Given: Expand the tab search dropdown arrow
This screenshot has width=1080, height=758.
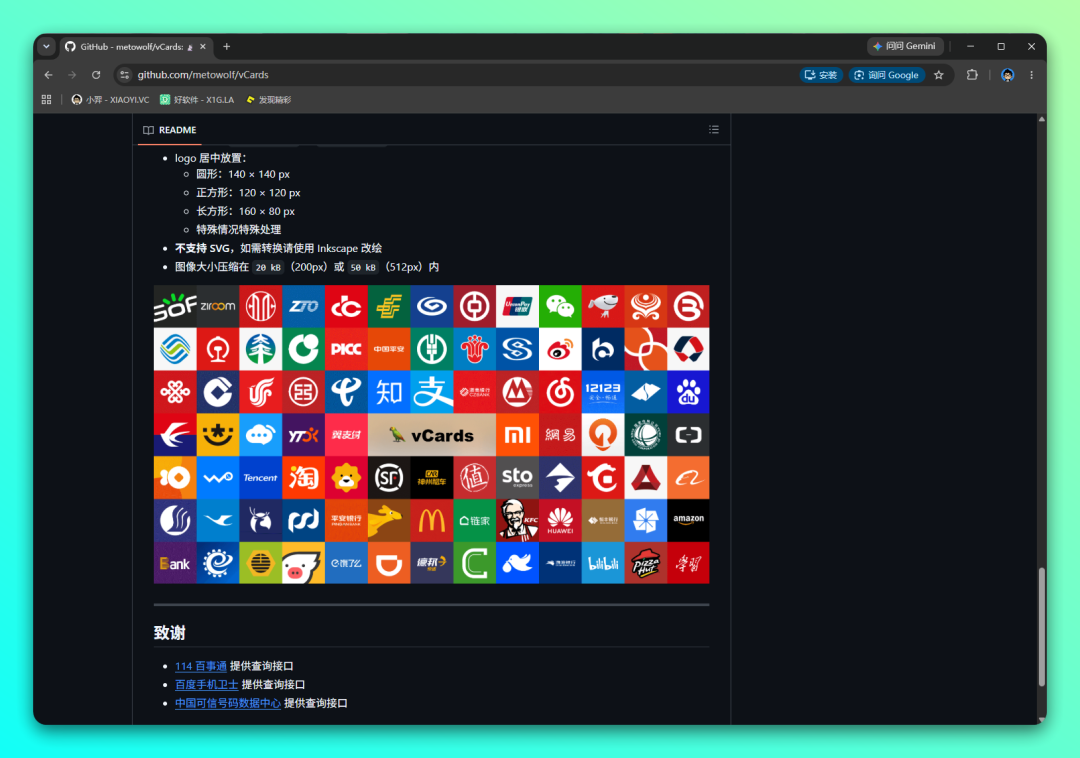Looking at the screenshot, I should [x=46, y=47].
